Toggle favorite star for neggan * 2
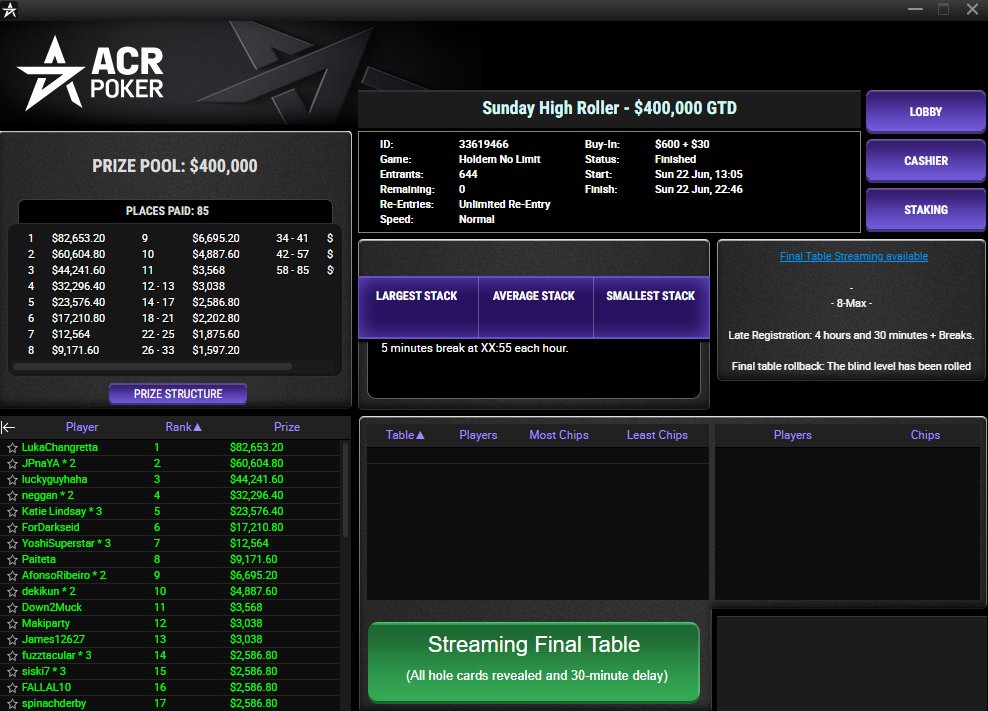988x711 pixels. click(12, 495)
